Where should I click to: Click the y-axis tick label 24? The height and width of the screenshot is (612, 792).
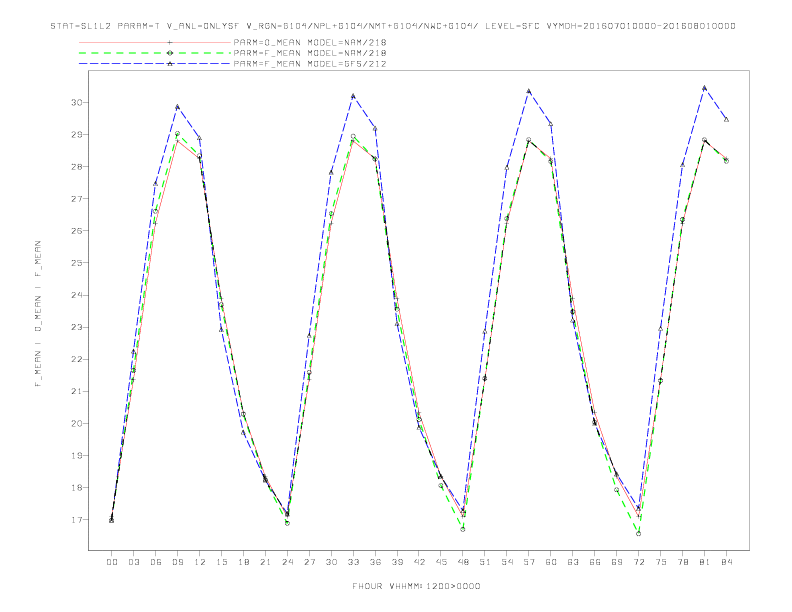coord(77,295)
